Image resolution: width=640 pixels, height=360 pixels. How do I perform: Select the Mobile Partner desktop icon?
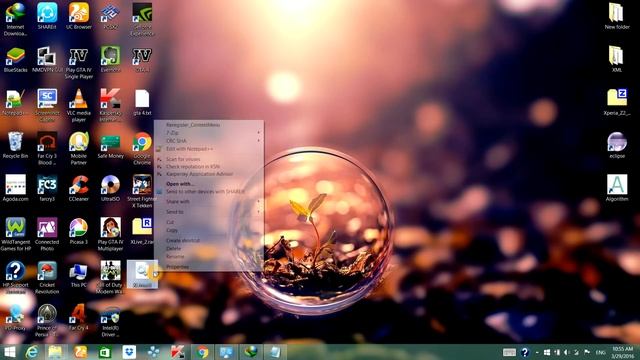click(x=79, y=149)
